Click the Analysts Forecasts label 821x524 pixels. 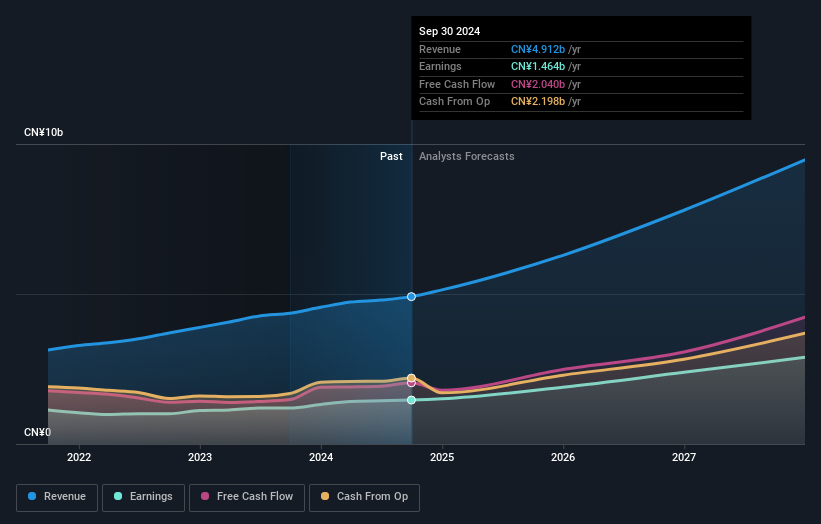[x=467, y=156]
